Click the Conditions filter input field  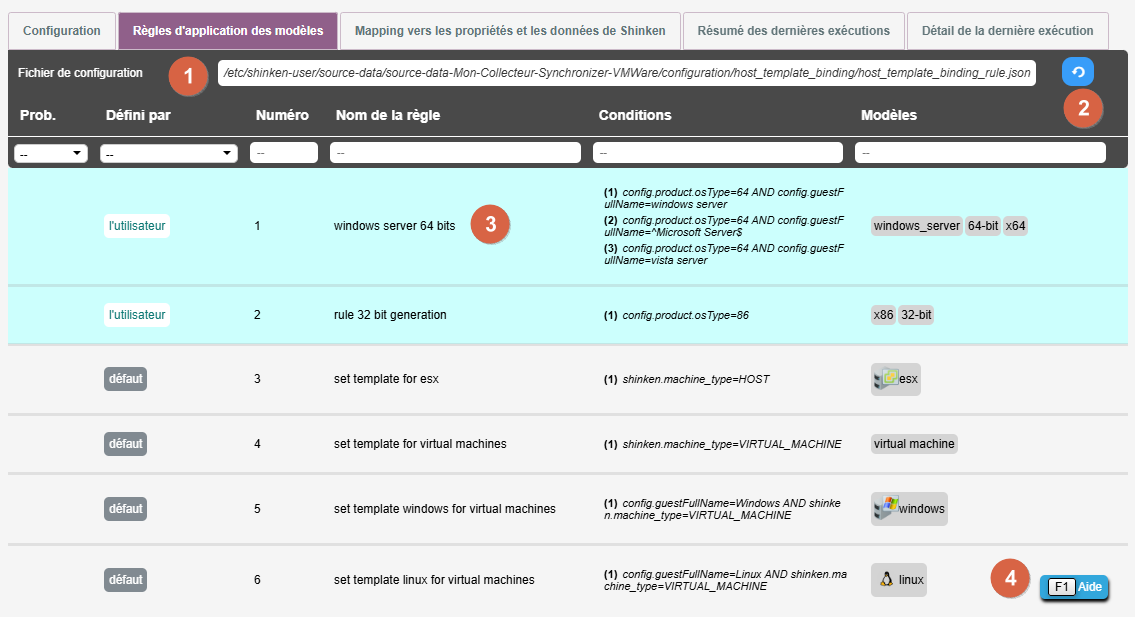point(718,153)
